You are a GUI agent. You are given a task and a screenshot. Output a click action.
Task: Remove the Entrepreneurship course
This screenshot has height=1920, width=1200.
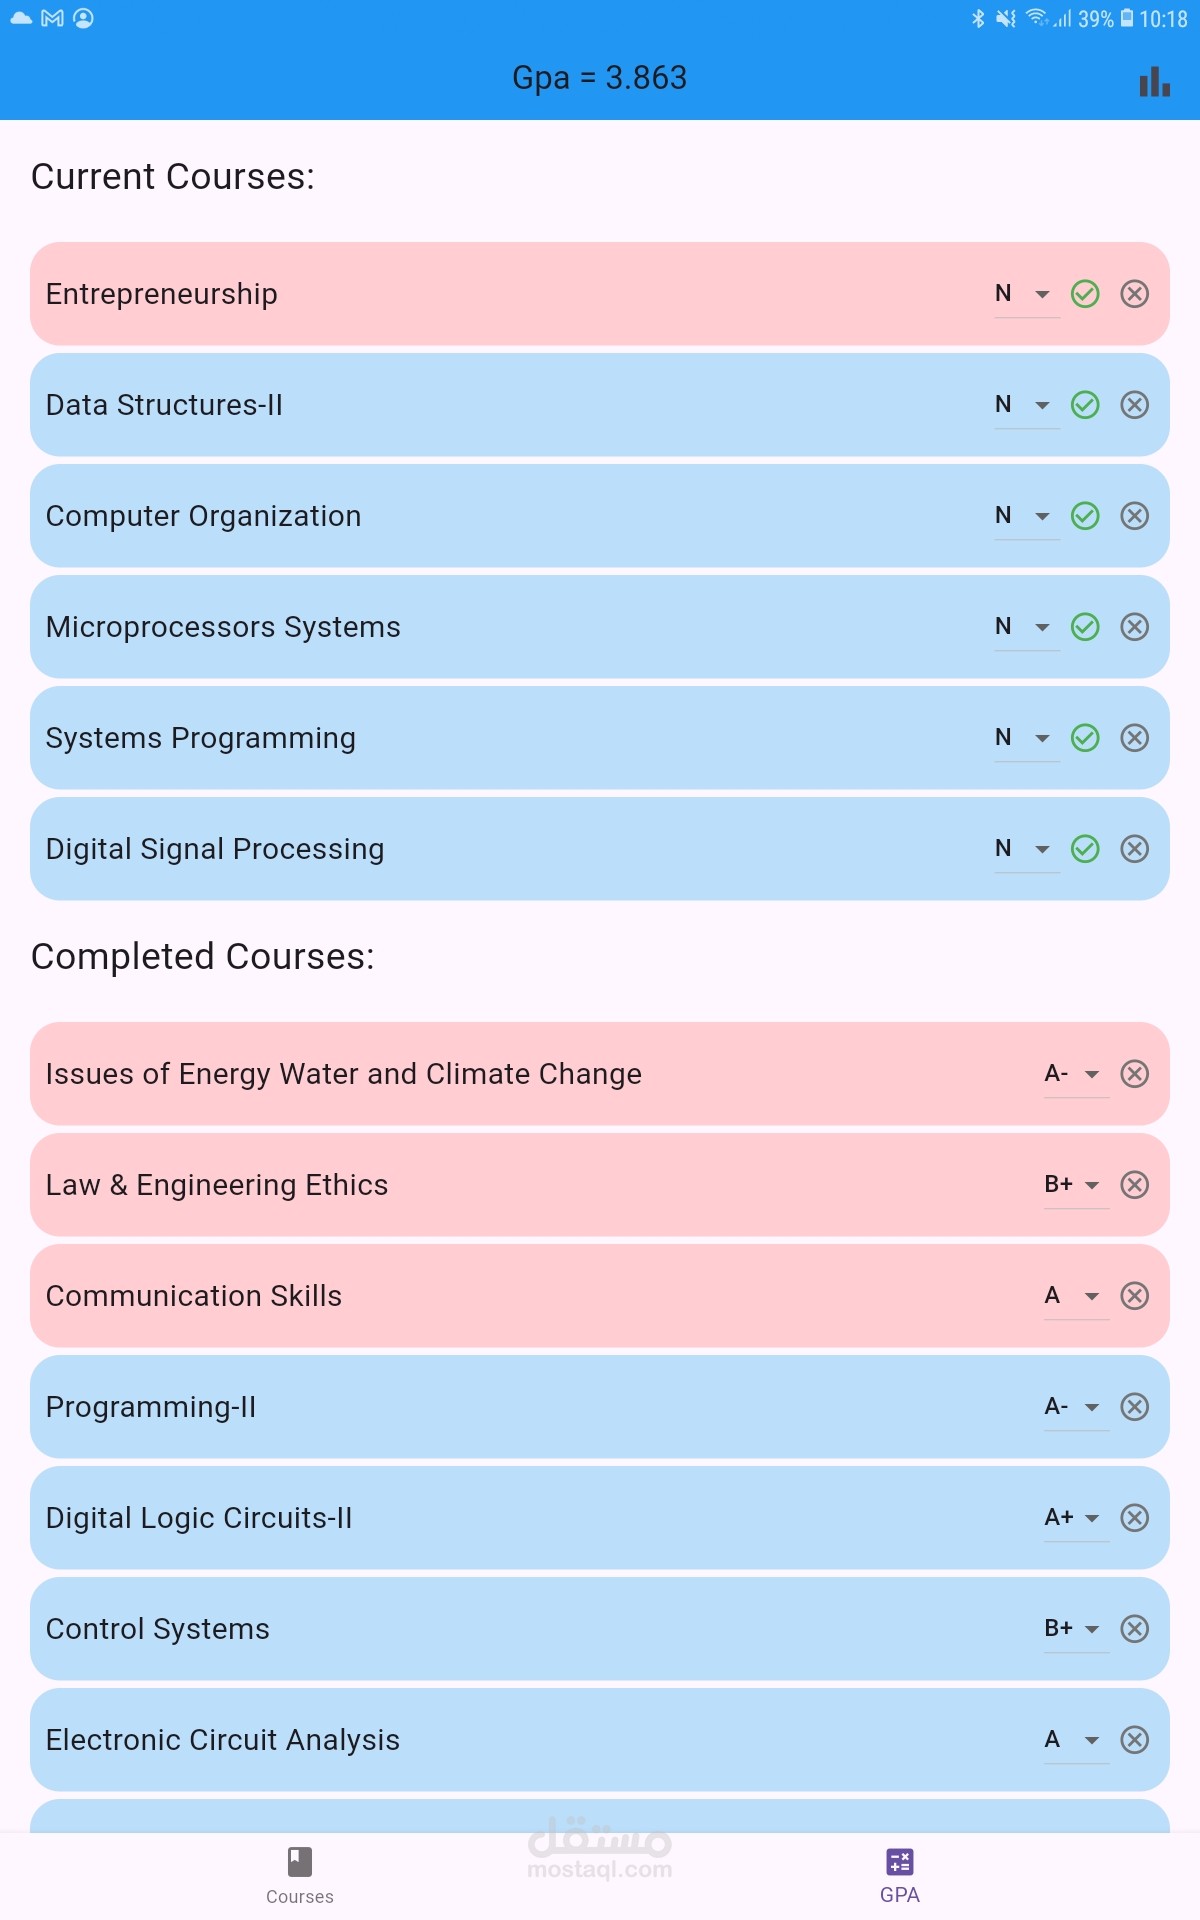coord(1134,294)
